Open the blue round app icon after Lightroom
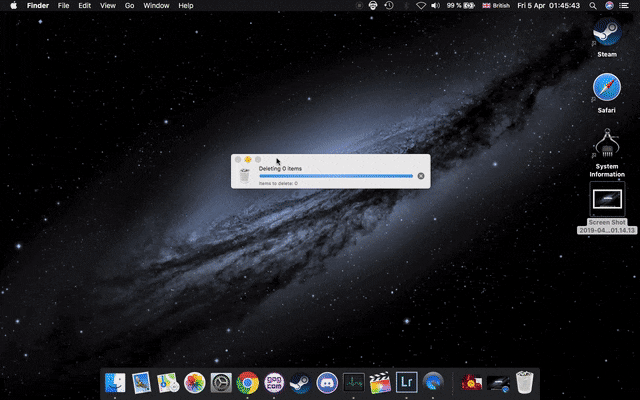 (433, 383)
